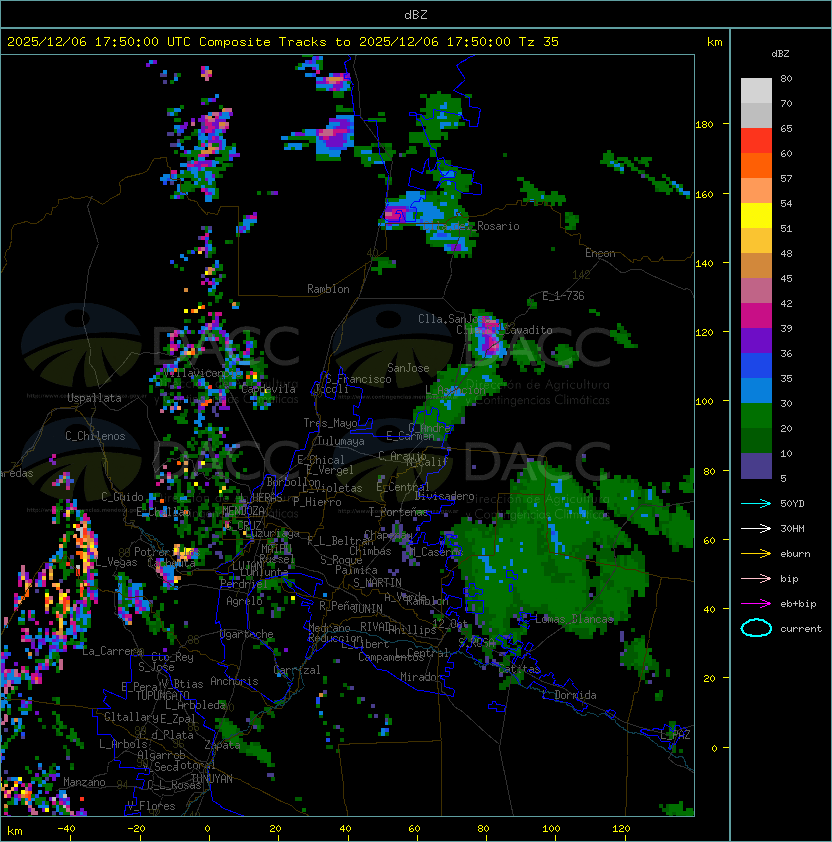
Task: Click the 'Tres_Mayo' map label
Action: pos(330,423)
